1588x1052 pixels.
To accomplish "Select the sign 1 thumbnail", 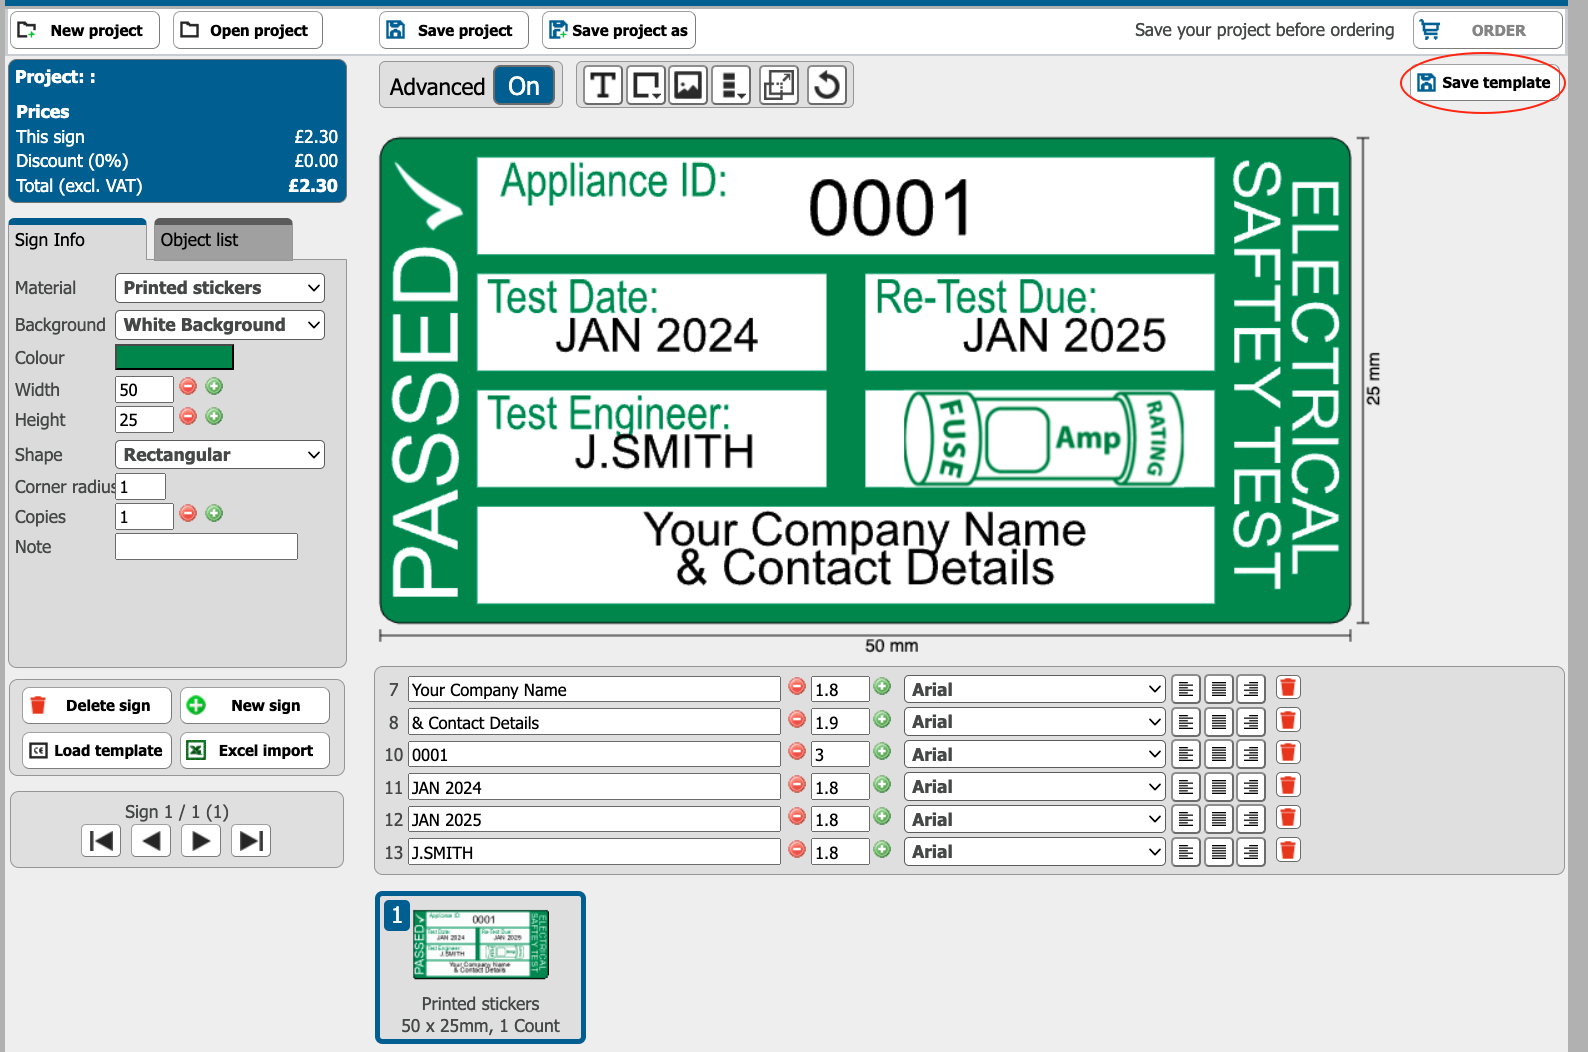I will tap(480, 966).
